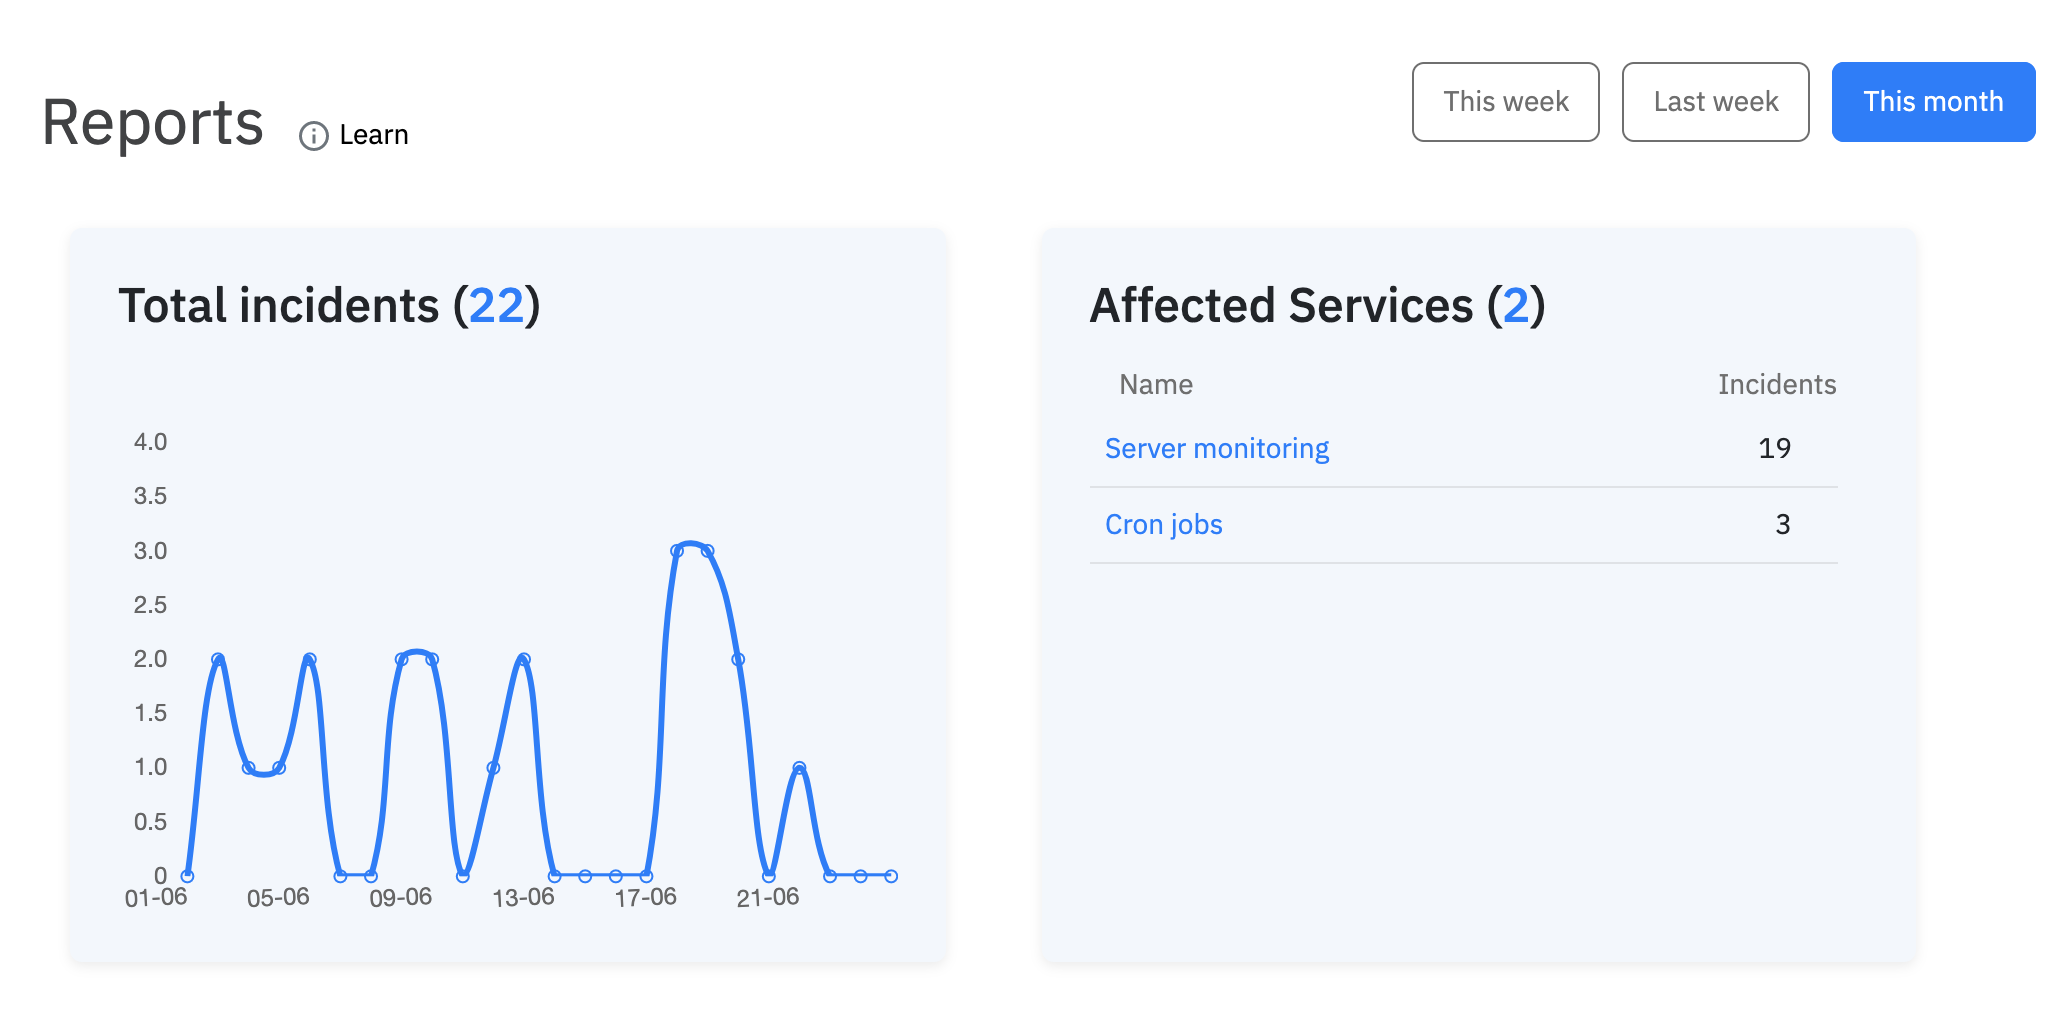Click the first peak point at value 3.0

click(x=677, y=551)
